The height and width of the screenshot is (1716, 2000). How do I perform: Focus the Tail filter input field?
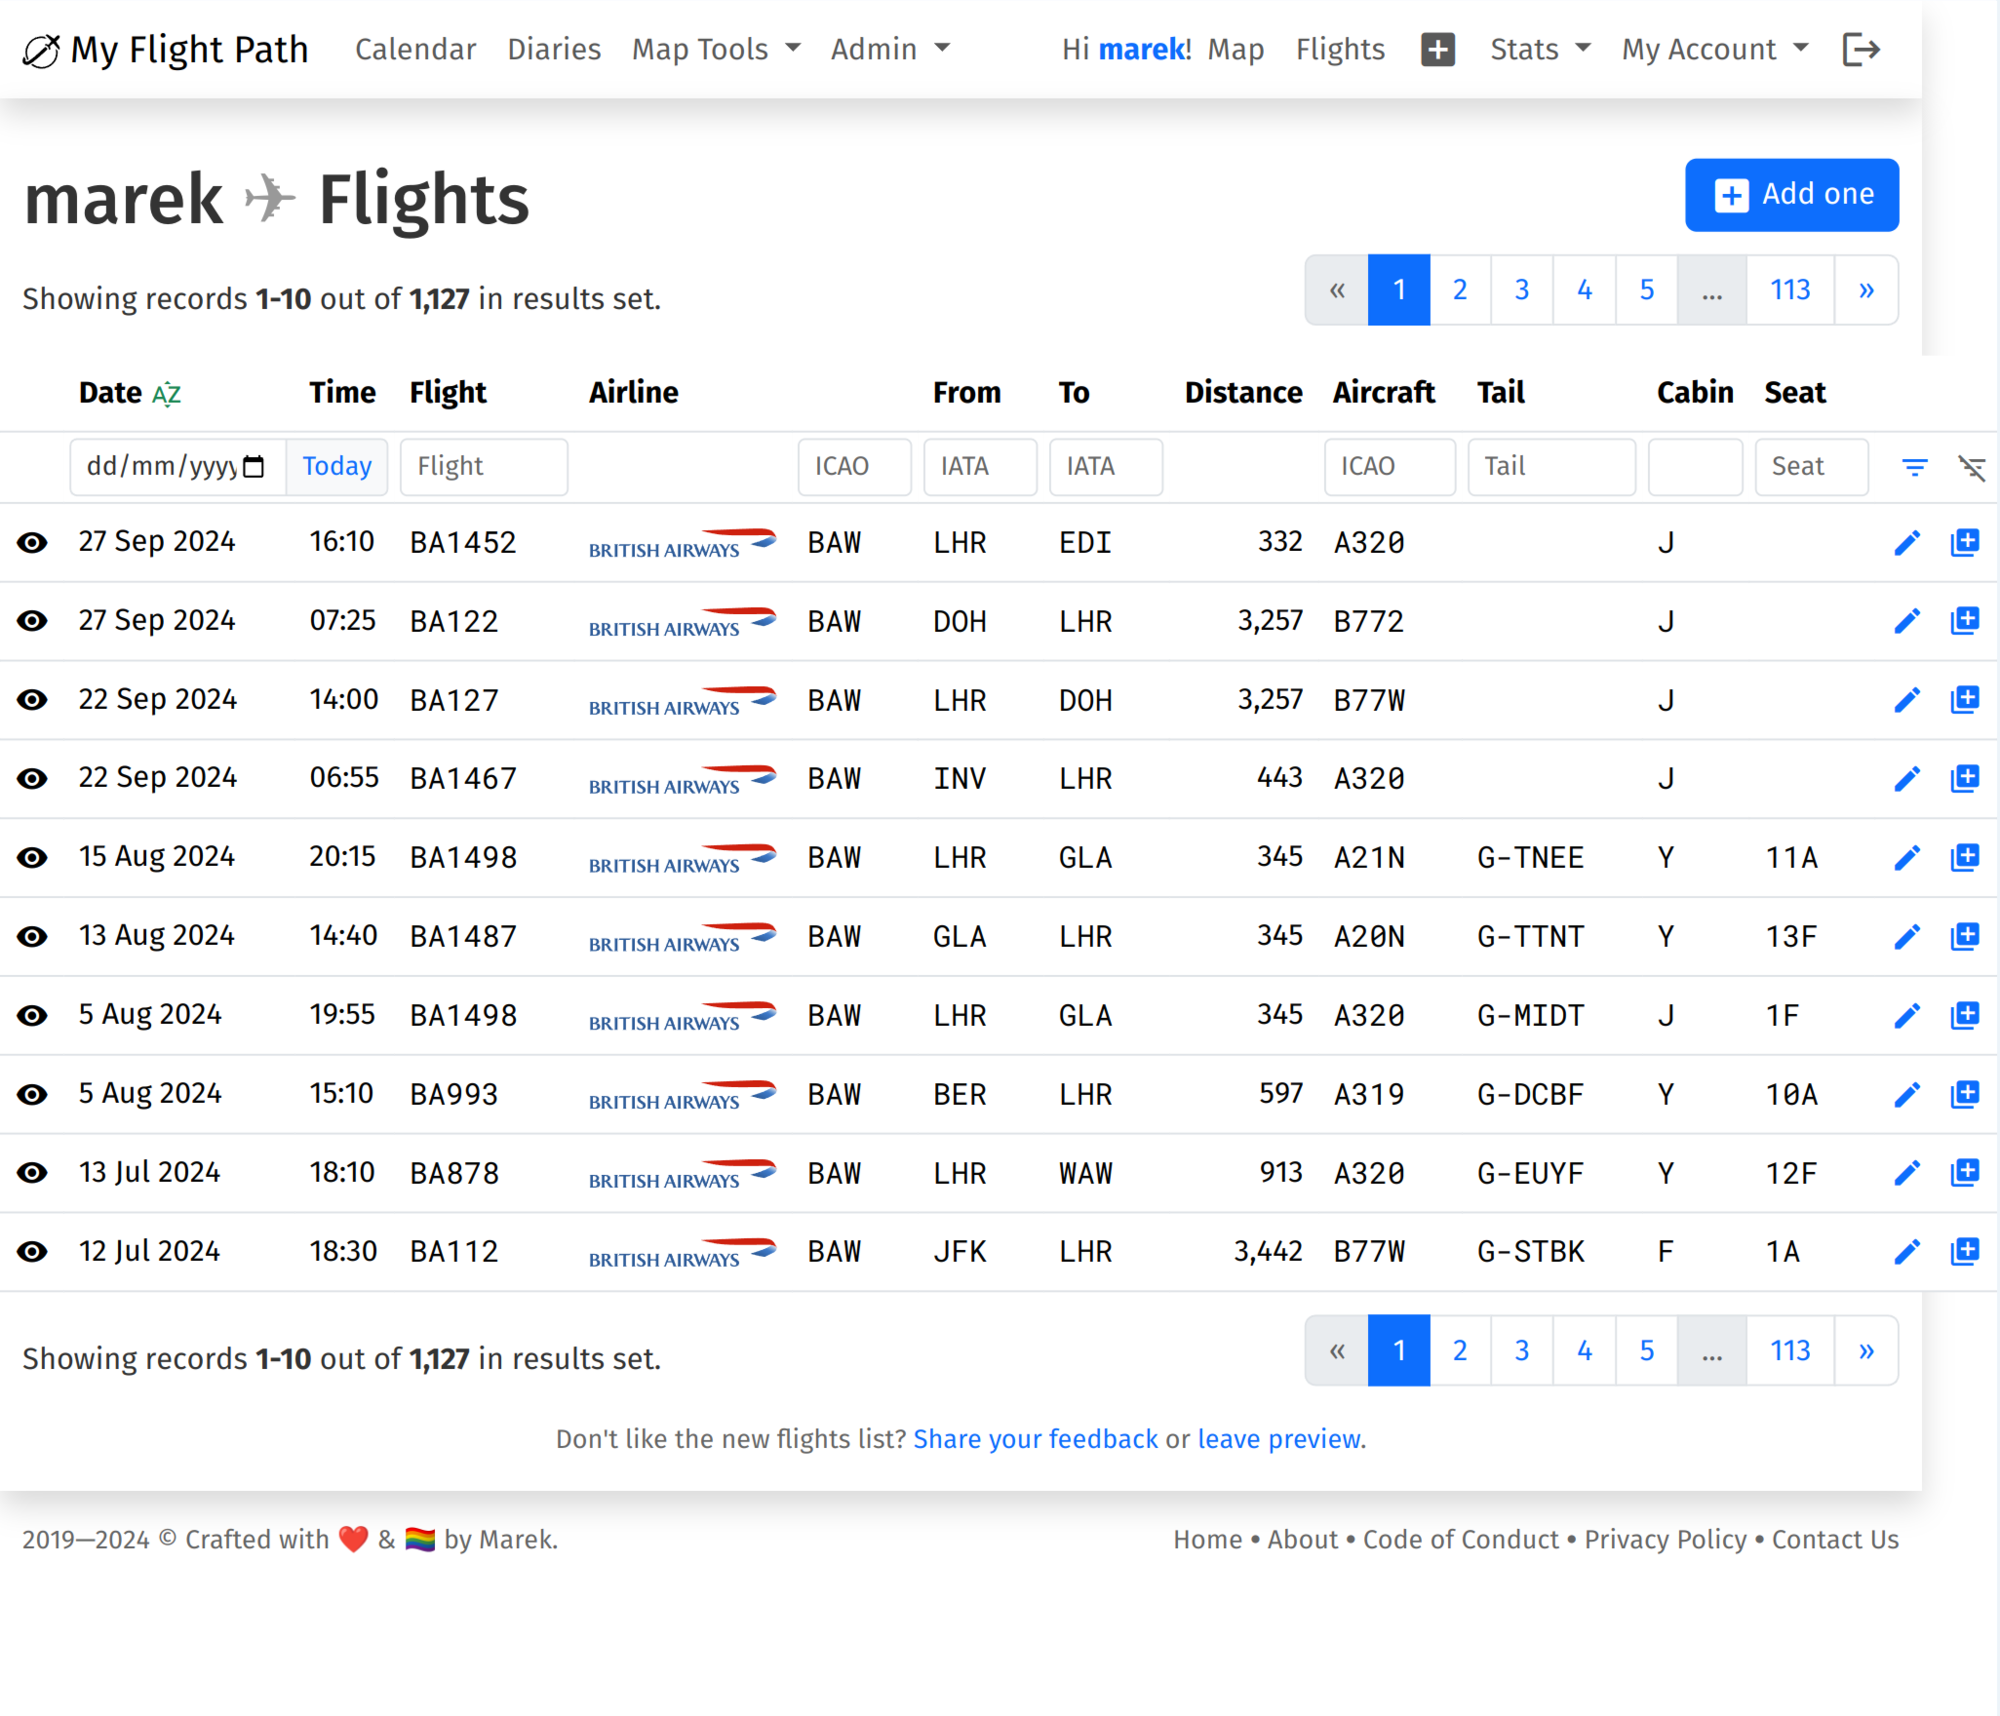(1551, 467)
